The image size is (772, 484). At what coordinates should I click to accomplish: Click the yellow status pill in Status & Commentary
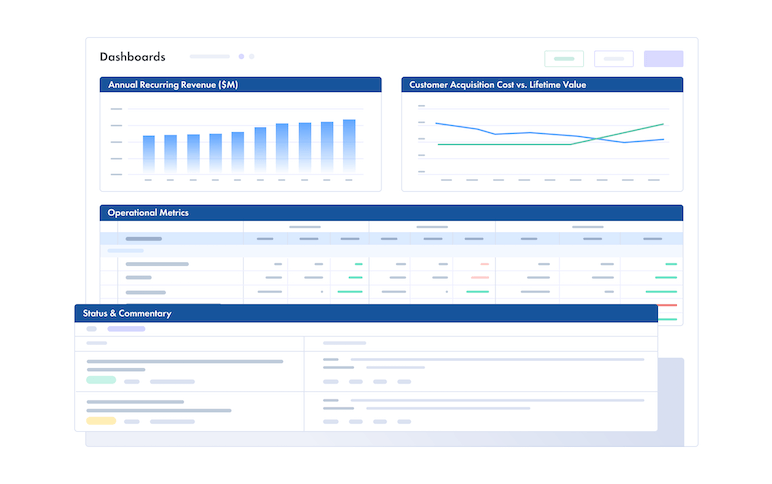pyautogui.click(x=101, y=421)
